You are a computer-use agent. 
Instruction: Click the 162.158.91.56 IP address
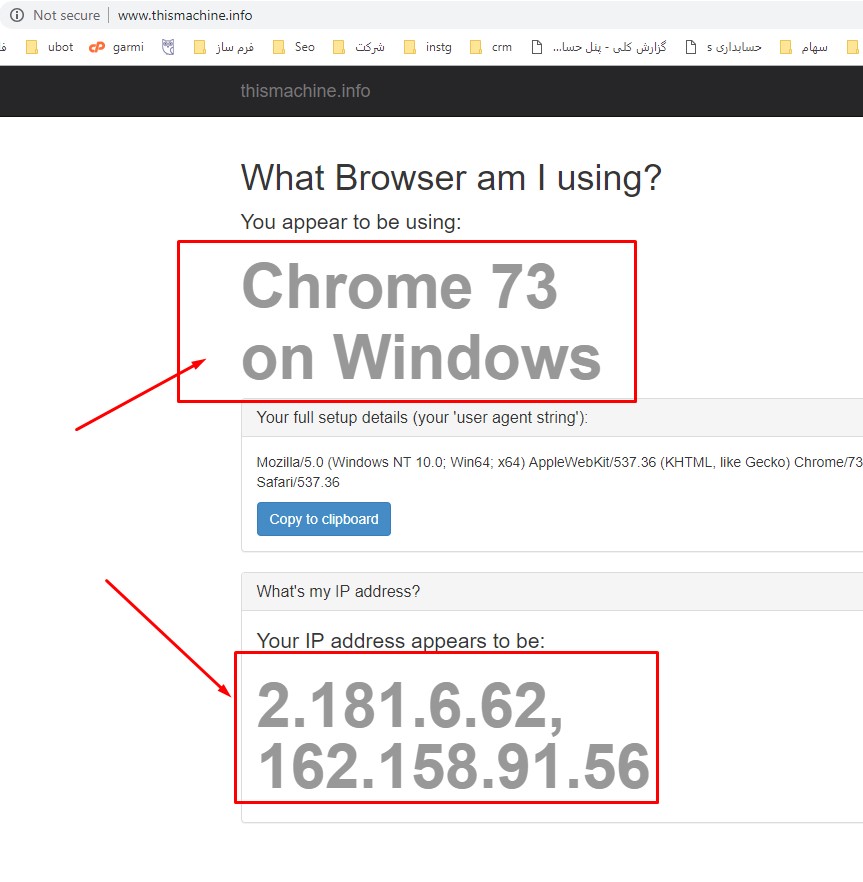[453, 766]
